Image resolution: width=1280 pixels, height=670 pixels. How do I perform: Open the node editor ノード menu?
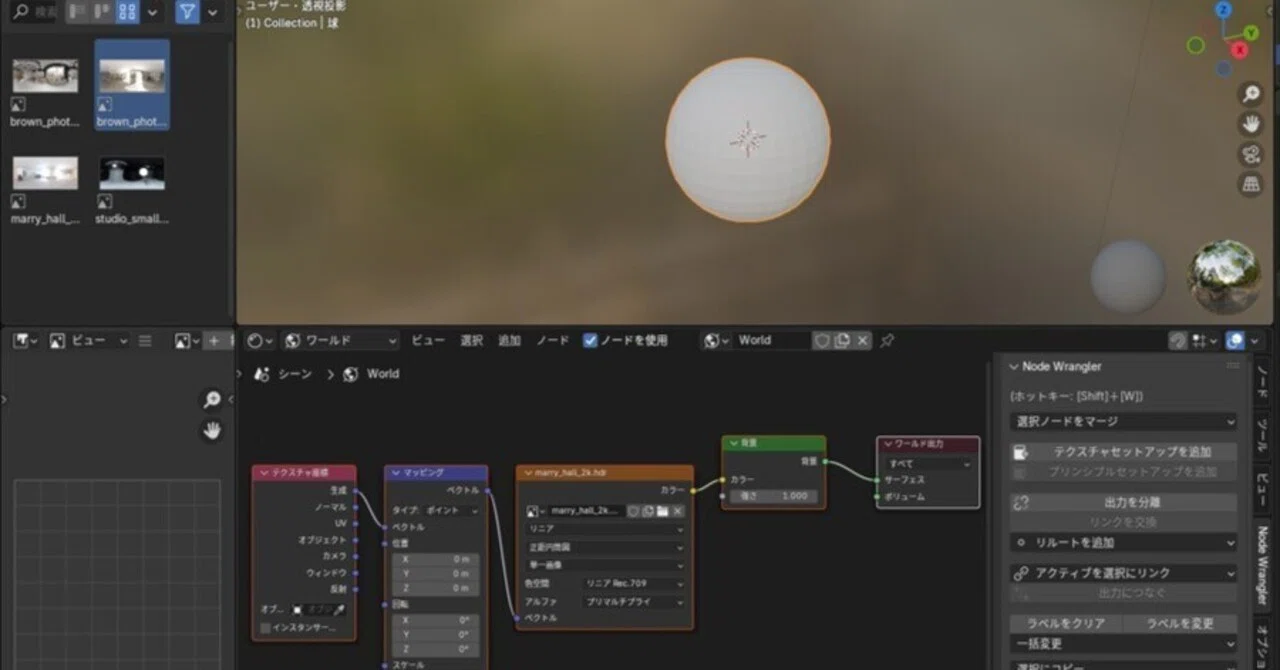click(552, 341)
